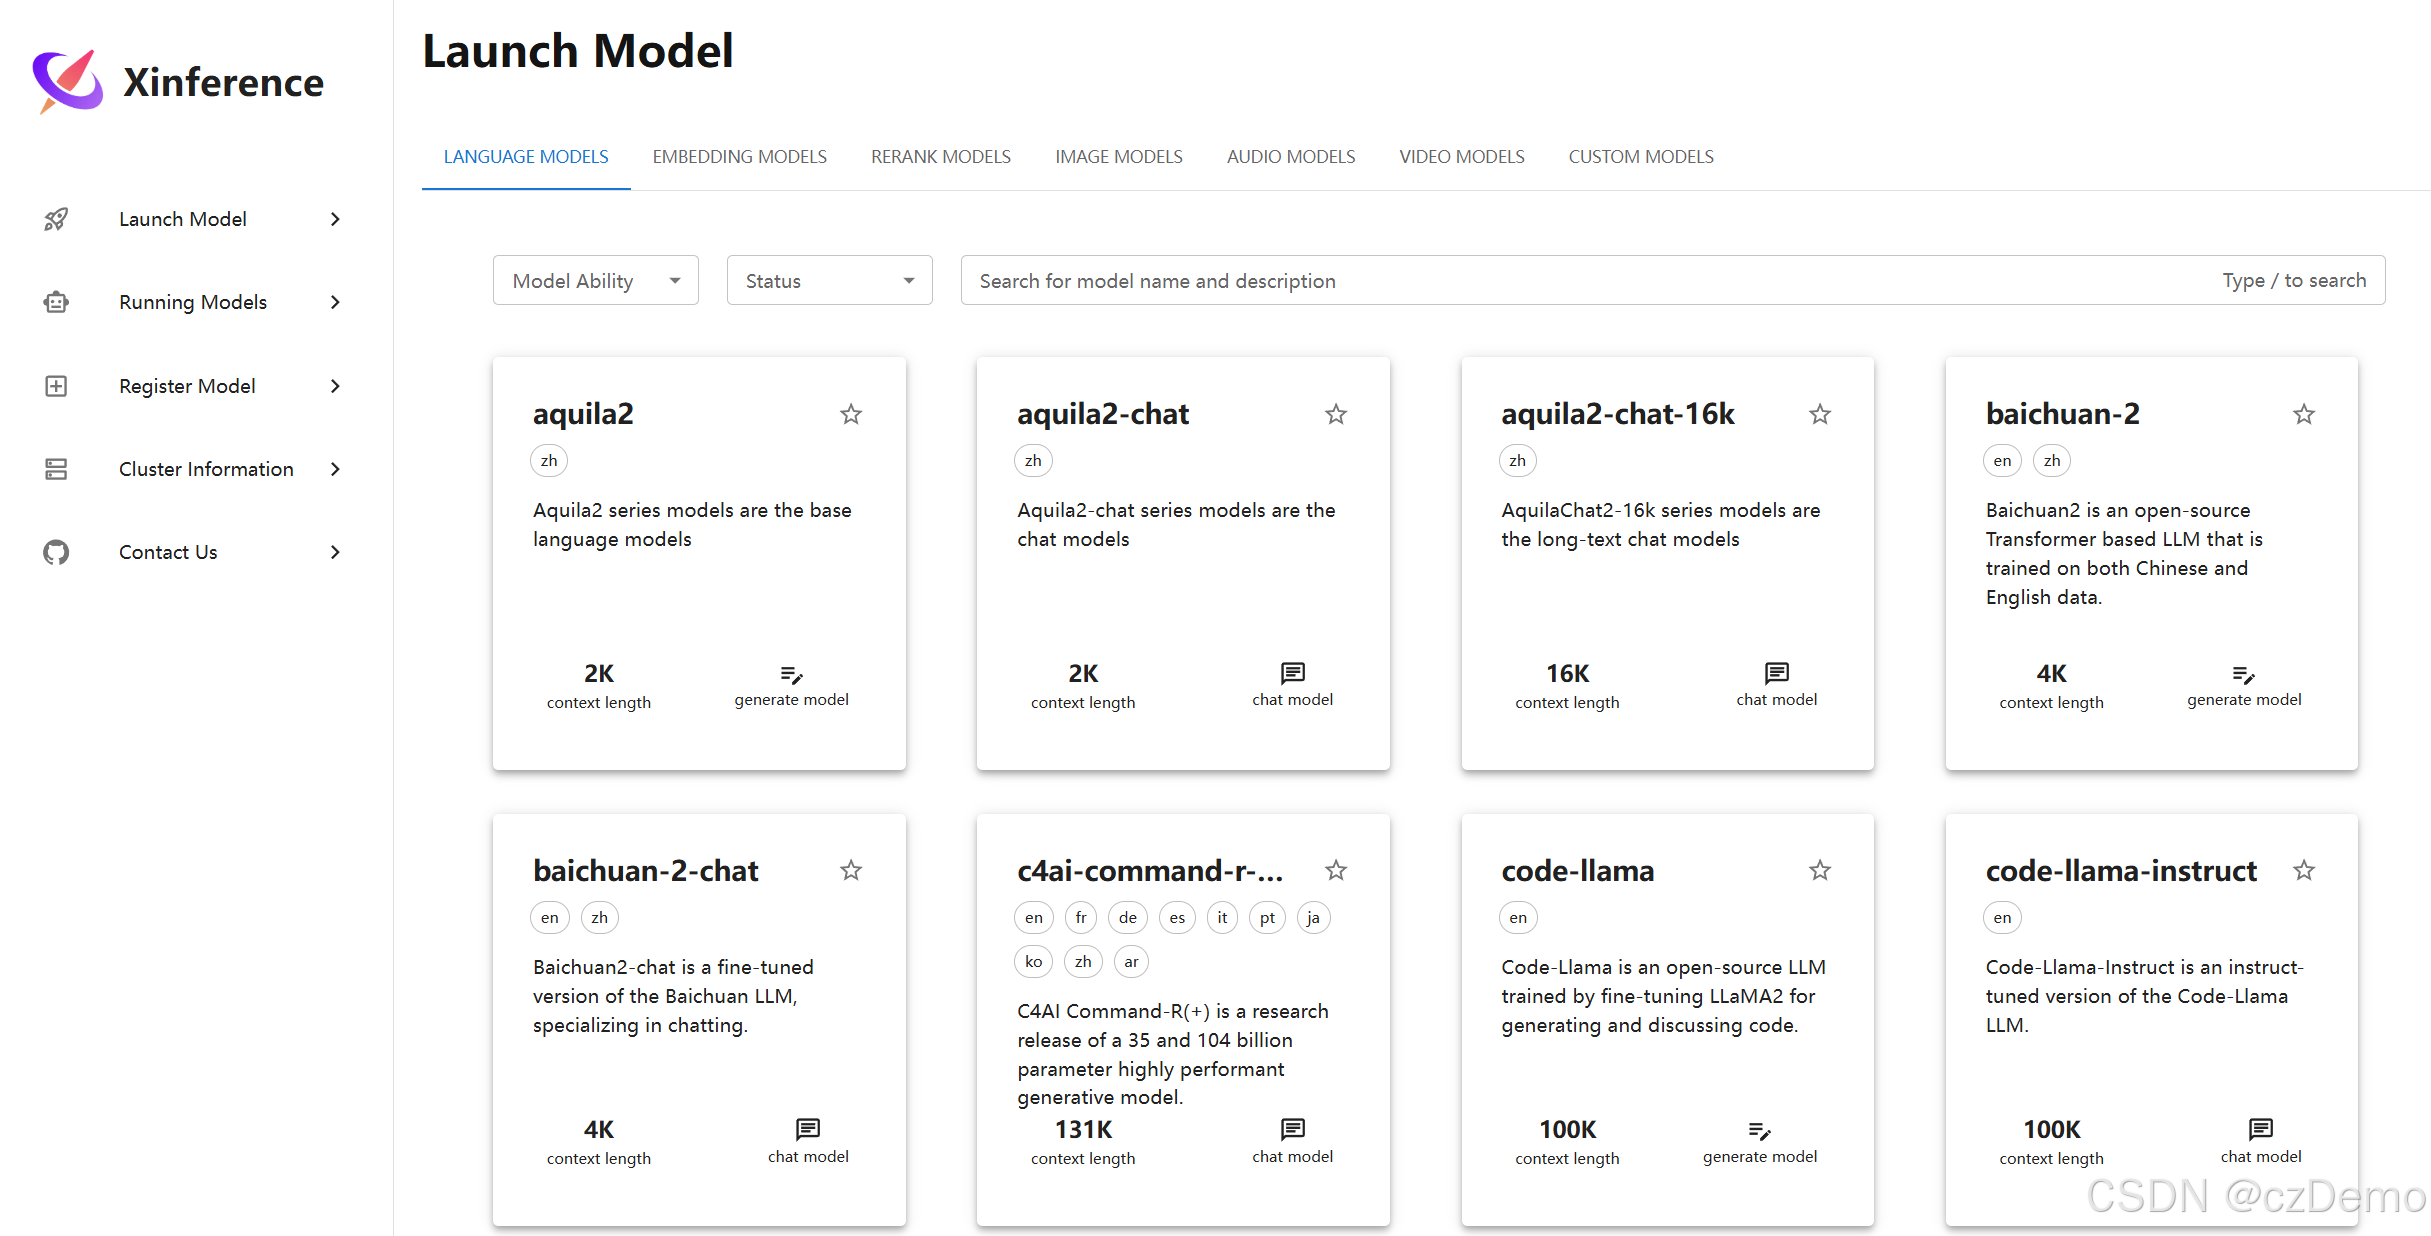
Task: Click the Contact Us GitHub icon
Action: pos(56,552)
